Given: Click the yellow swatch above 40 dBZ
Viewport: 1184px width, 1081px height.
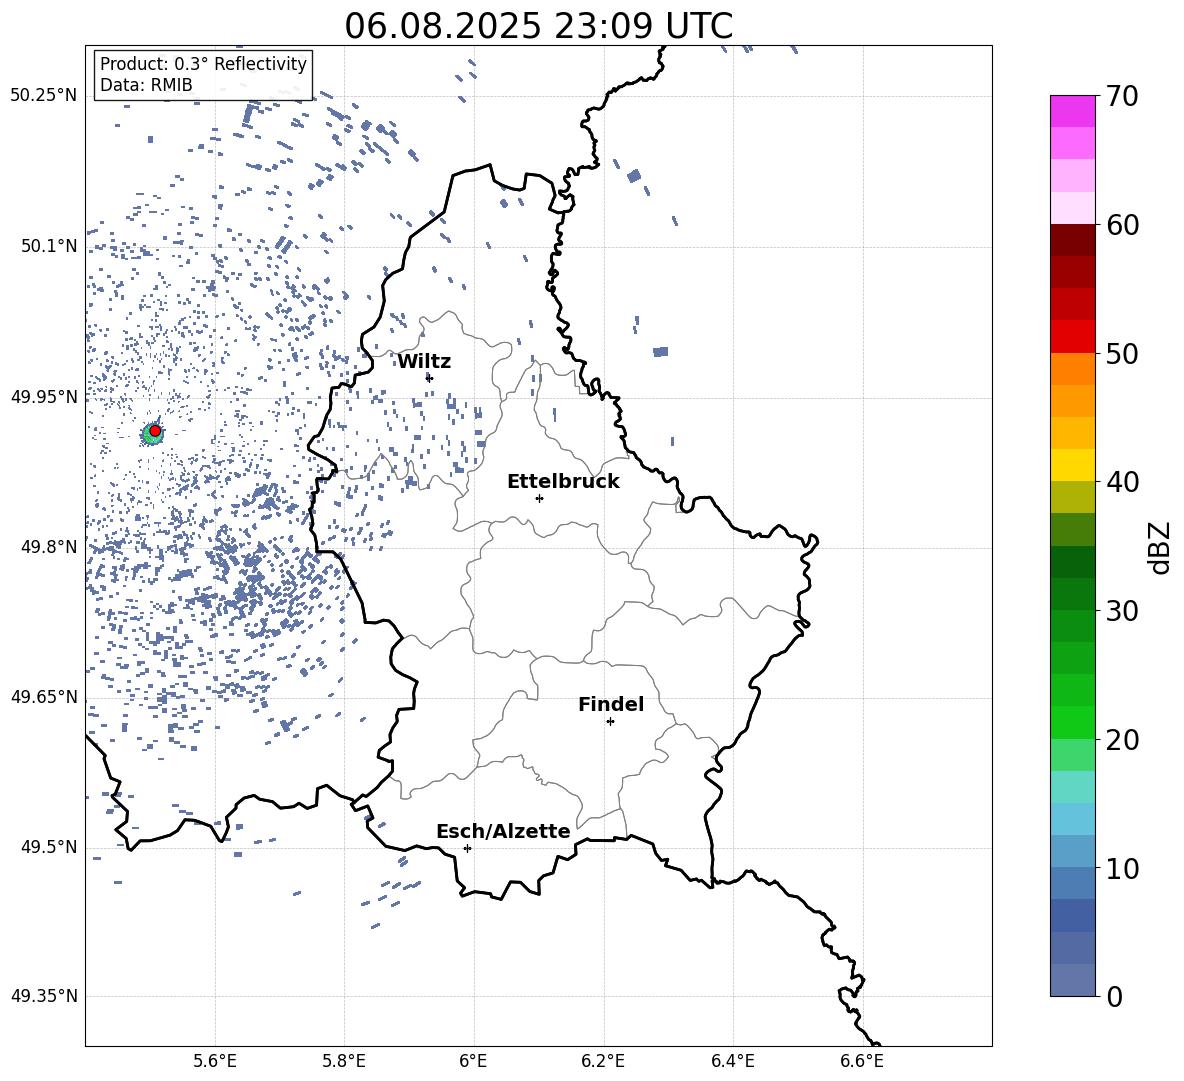Looking at the screenshot, I should pyautogui.click(x=1073, y=465).
